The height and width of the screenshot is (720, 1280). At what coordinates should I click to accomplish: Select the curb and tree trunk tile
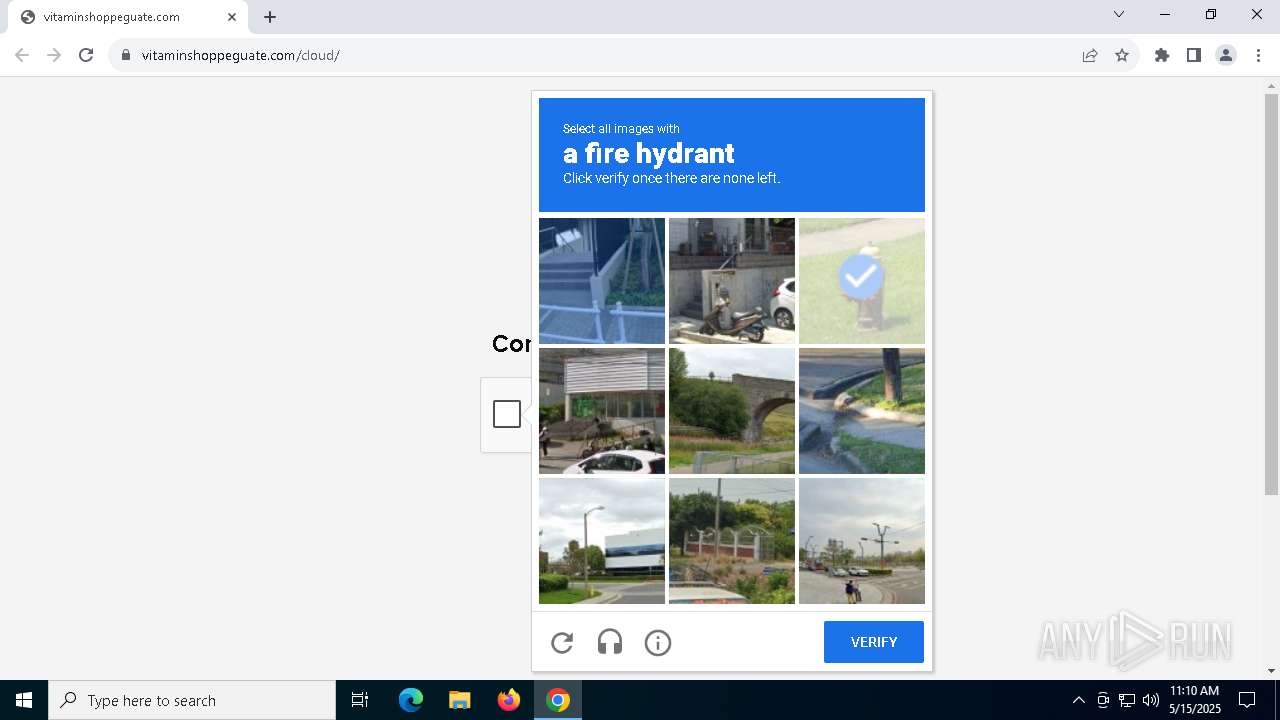point(862,411)
